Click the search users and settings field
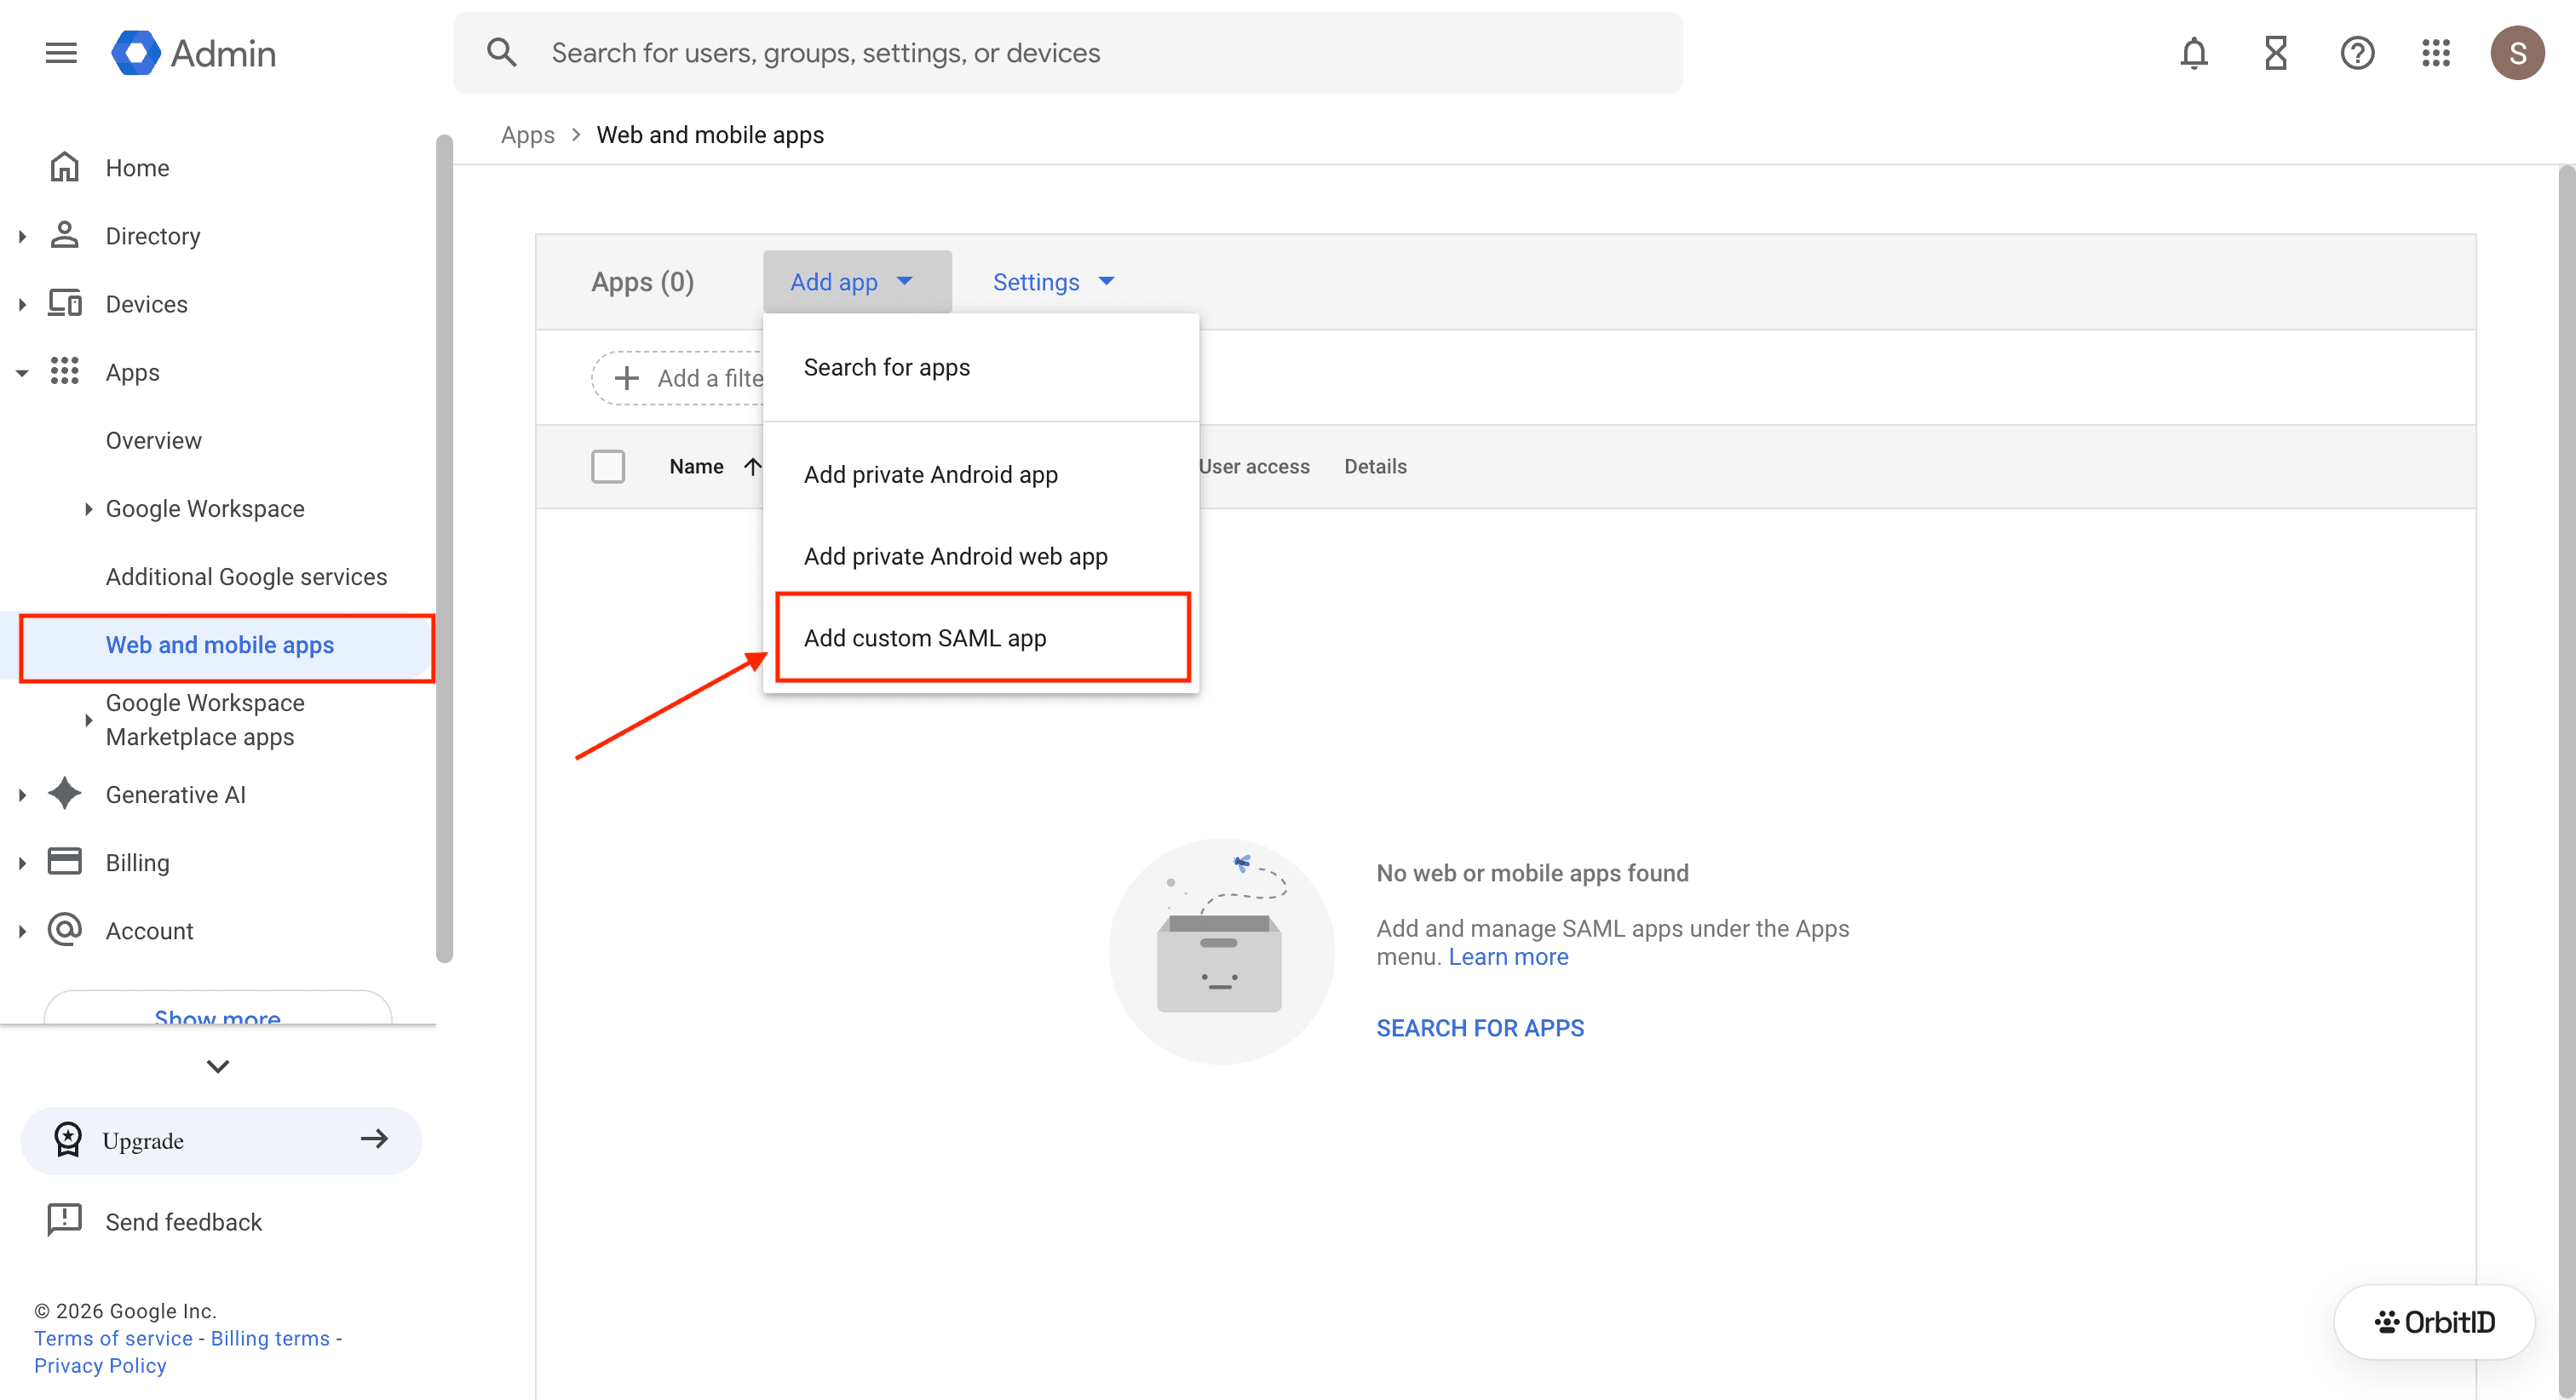The height and width of the screenshot is (1400, 2576). pos(1067,53)
